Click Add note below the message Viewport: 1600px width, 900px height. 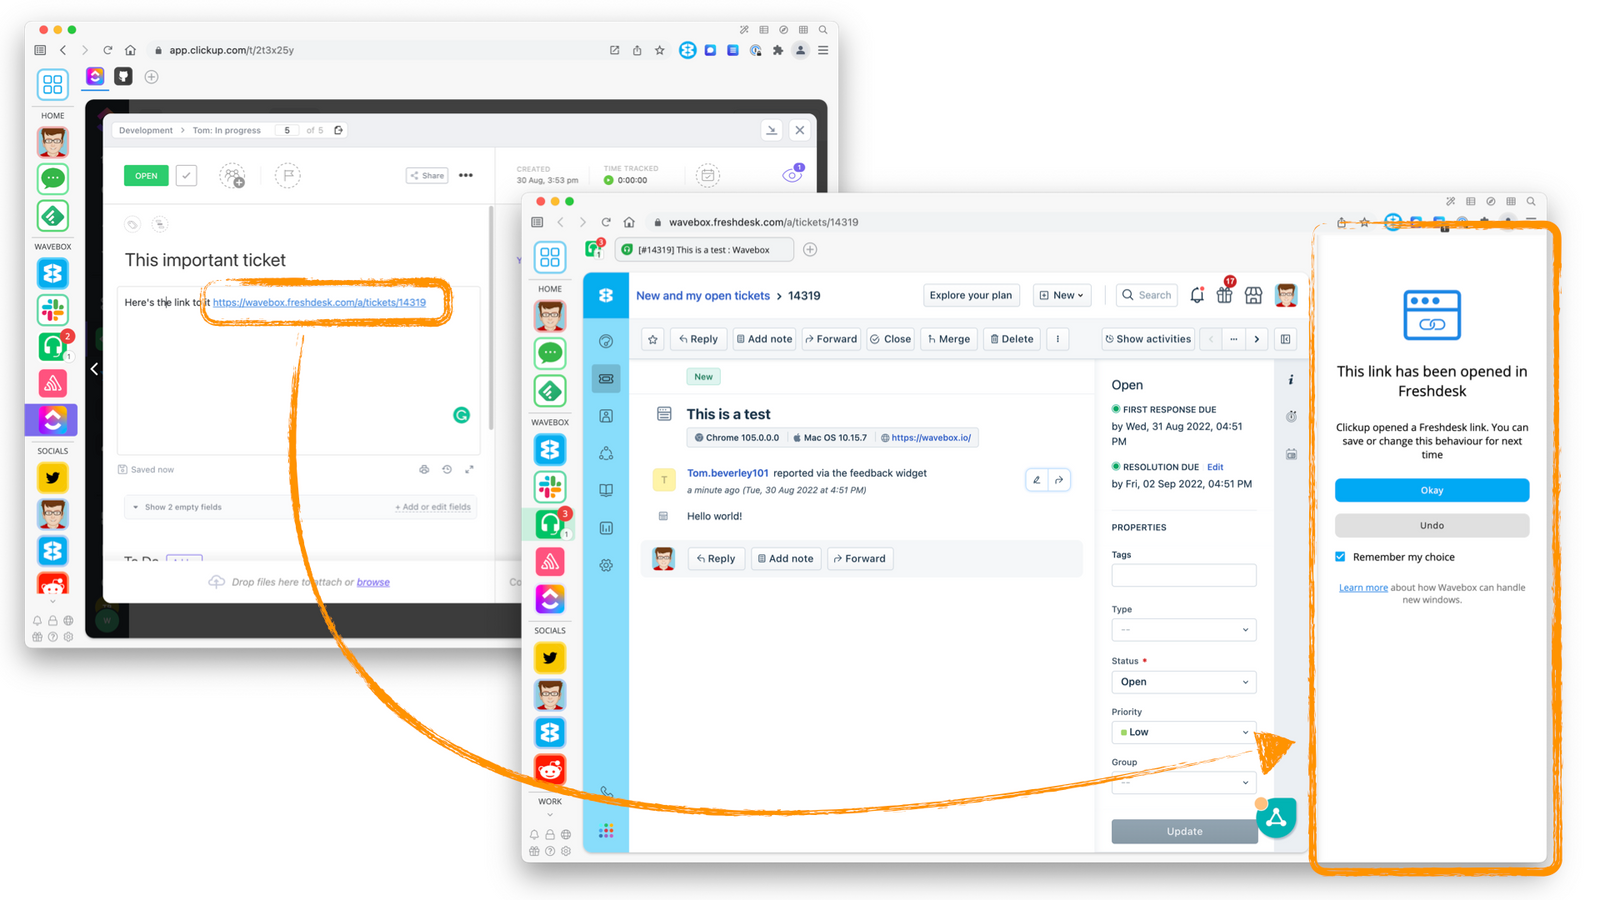pyautogui.click(x=785, y=559)
